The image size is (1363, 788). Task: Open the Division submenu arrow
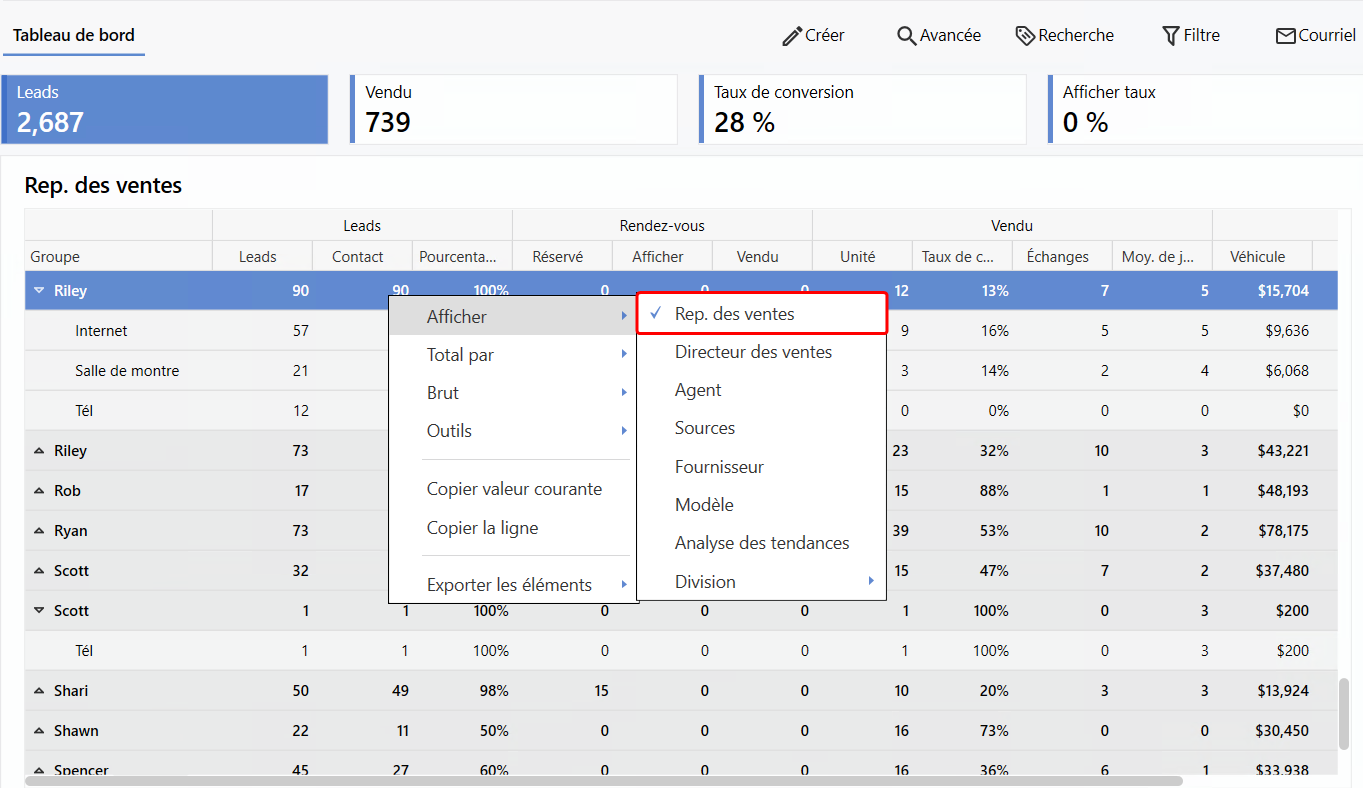click(870, 582)
